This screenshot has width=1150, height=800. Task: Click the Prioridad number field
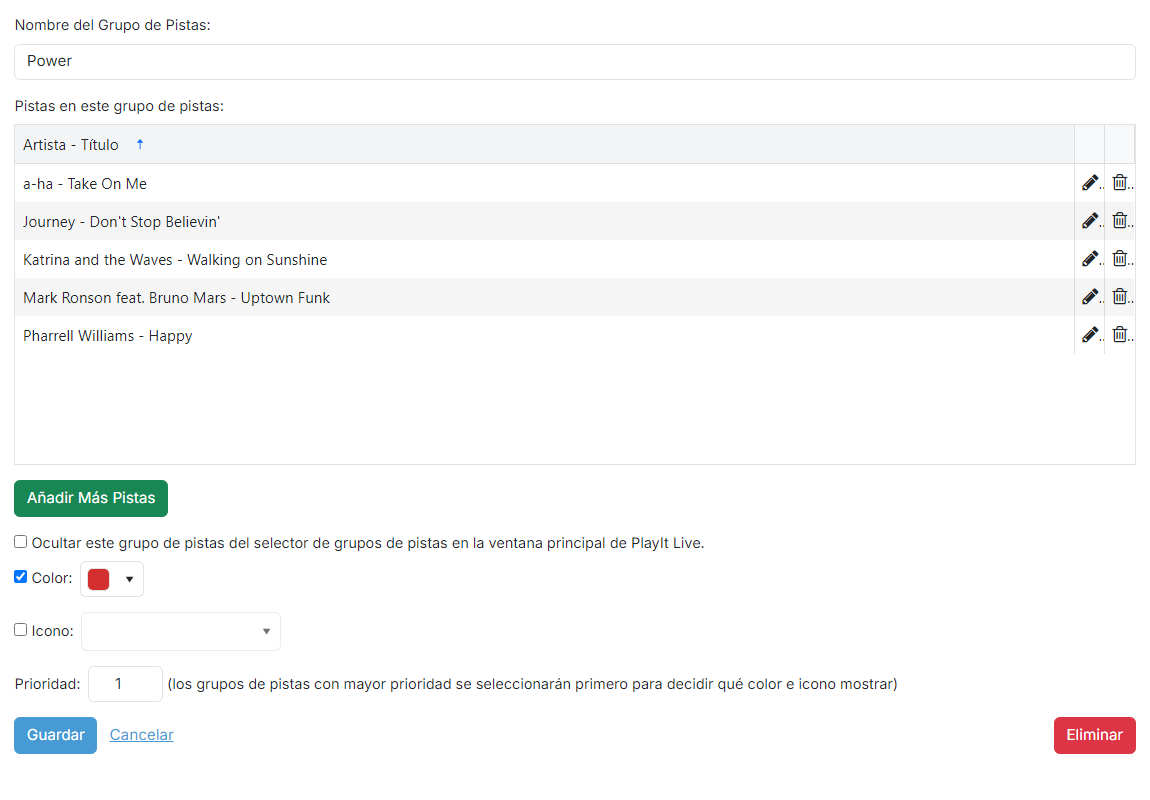(125, 684)
